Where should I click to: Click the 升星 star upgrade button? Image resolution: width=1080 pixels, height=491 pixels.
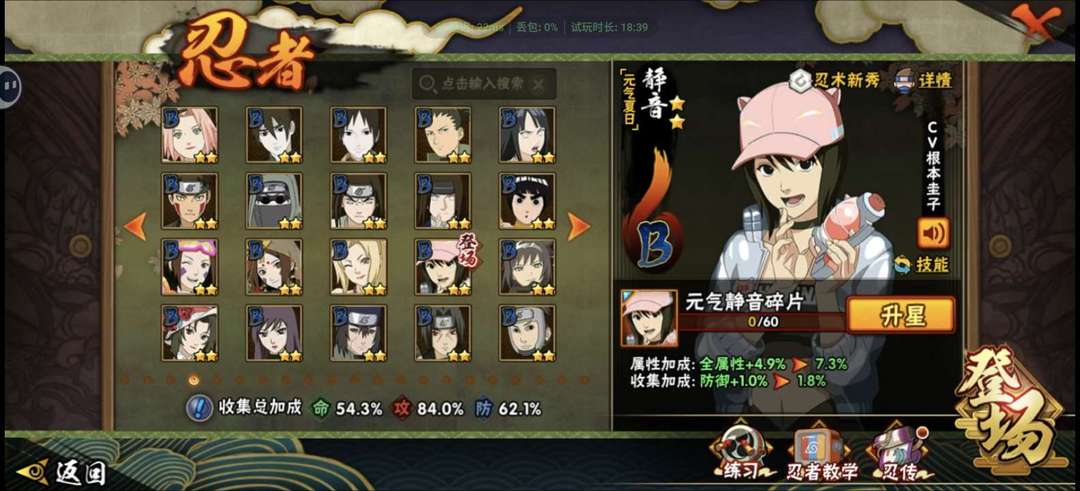point(900,315)
